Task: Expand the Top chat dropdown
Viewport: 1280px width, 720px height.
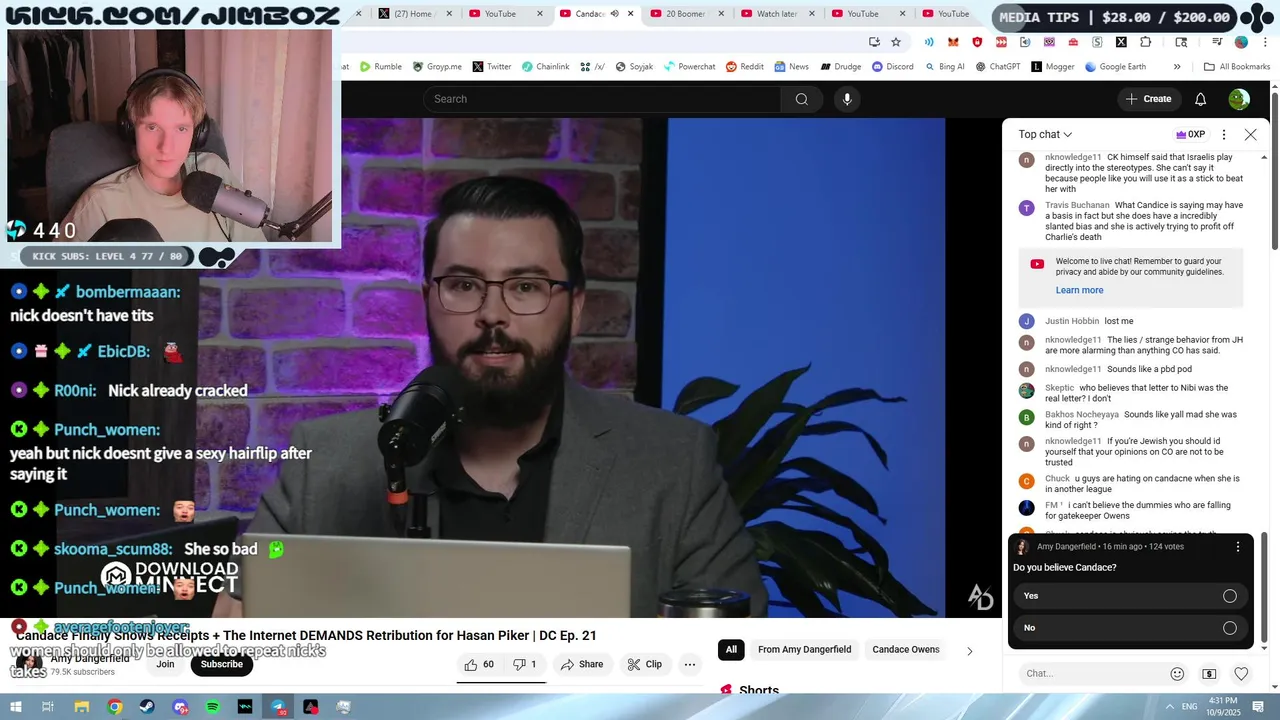Action: click(x=1045, y=134)
